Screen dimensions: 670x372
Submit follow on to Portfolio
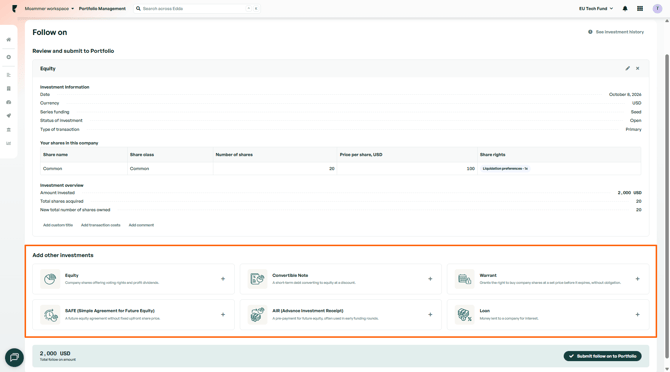tap(602, 356)
